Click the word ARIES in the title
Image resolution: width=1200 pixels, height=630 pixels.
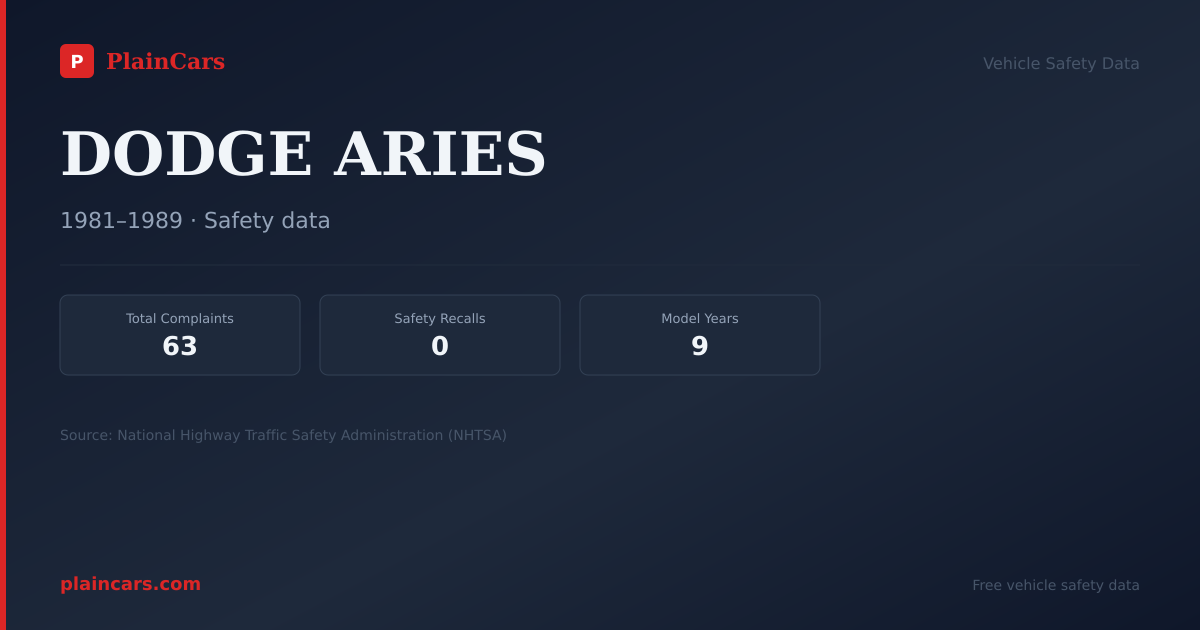click(x=440, y=154)
